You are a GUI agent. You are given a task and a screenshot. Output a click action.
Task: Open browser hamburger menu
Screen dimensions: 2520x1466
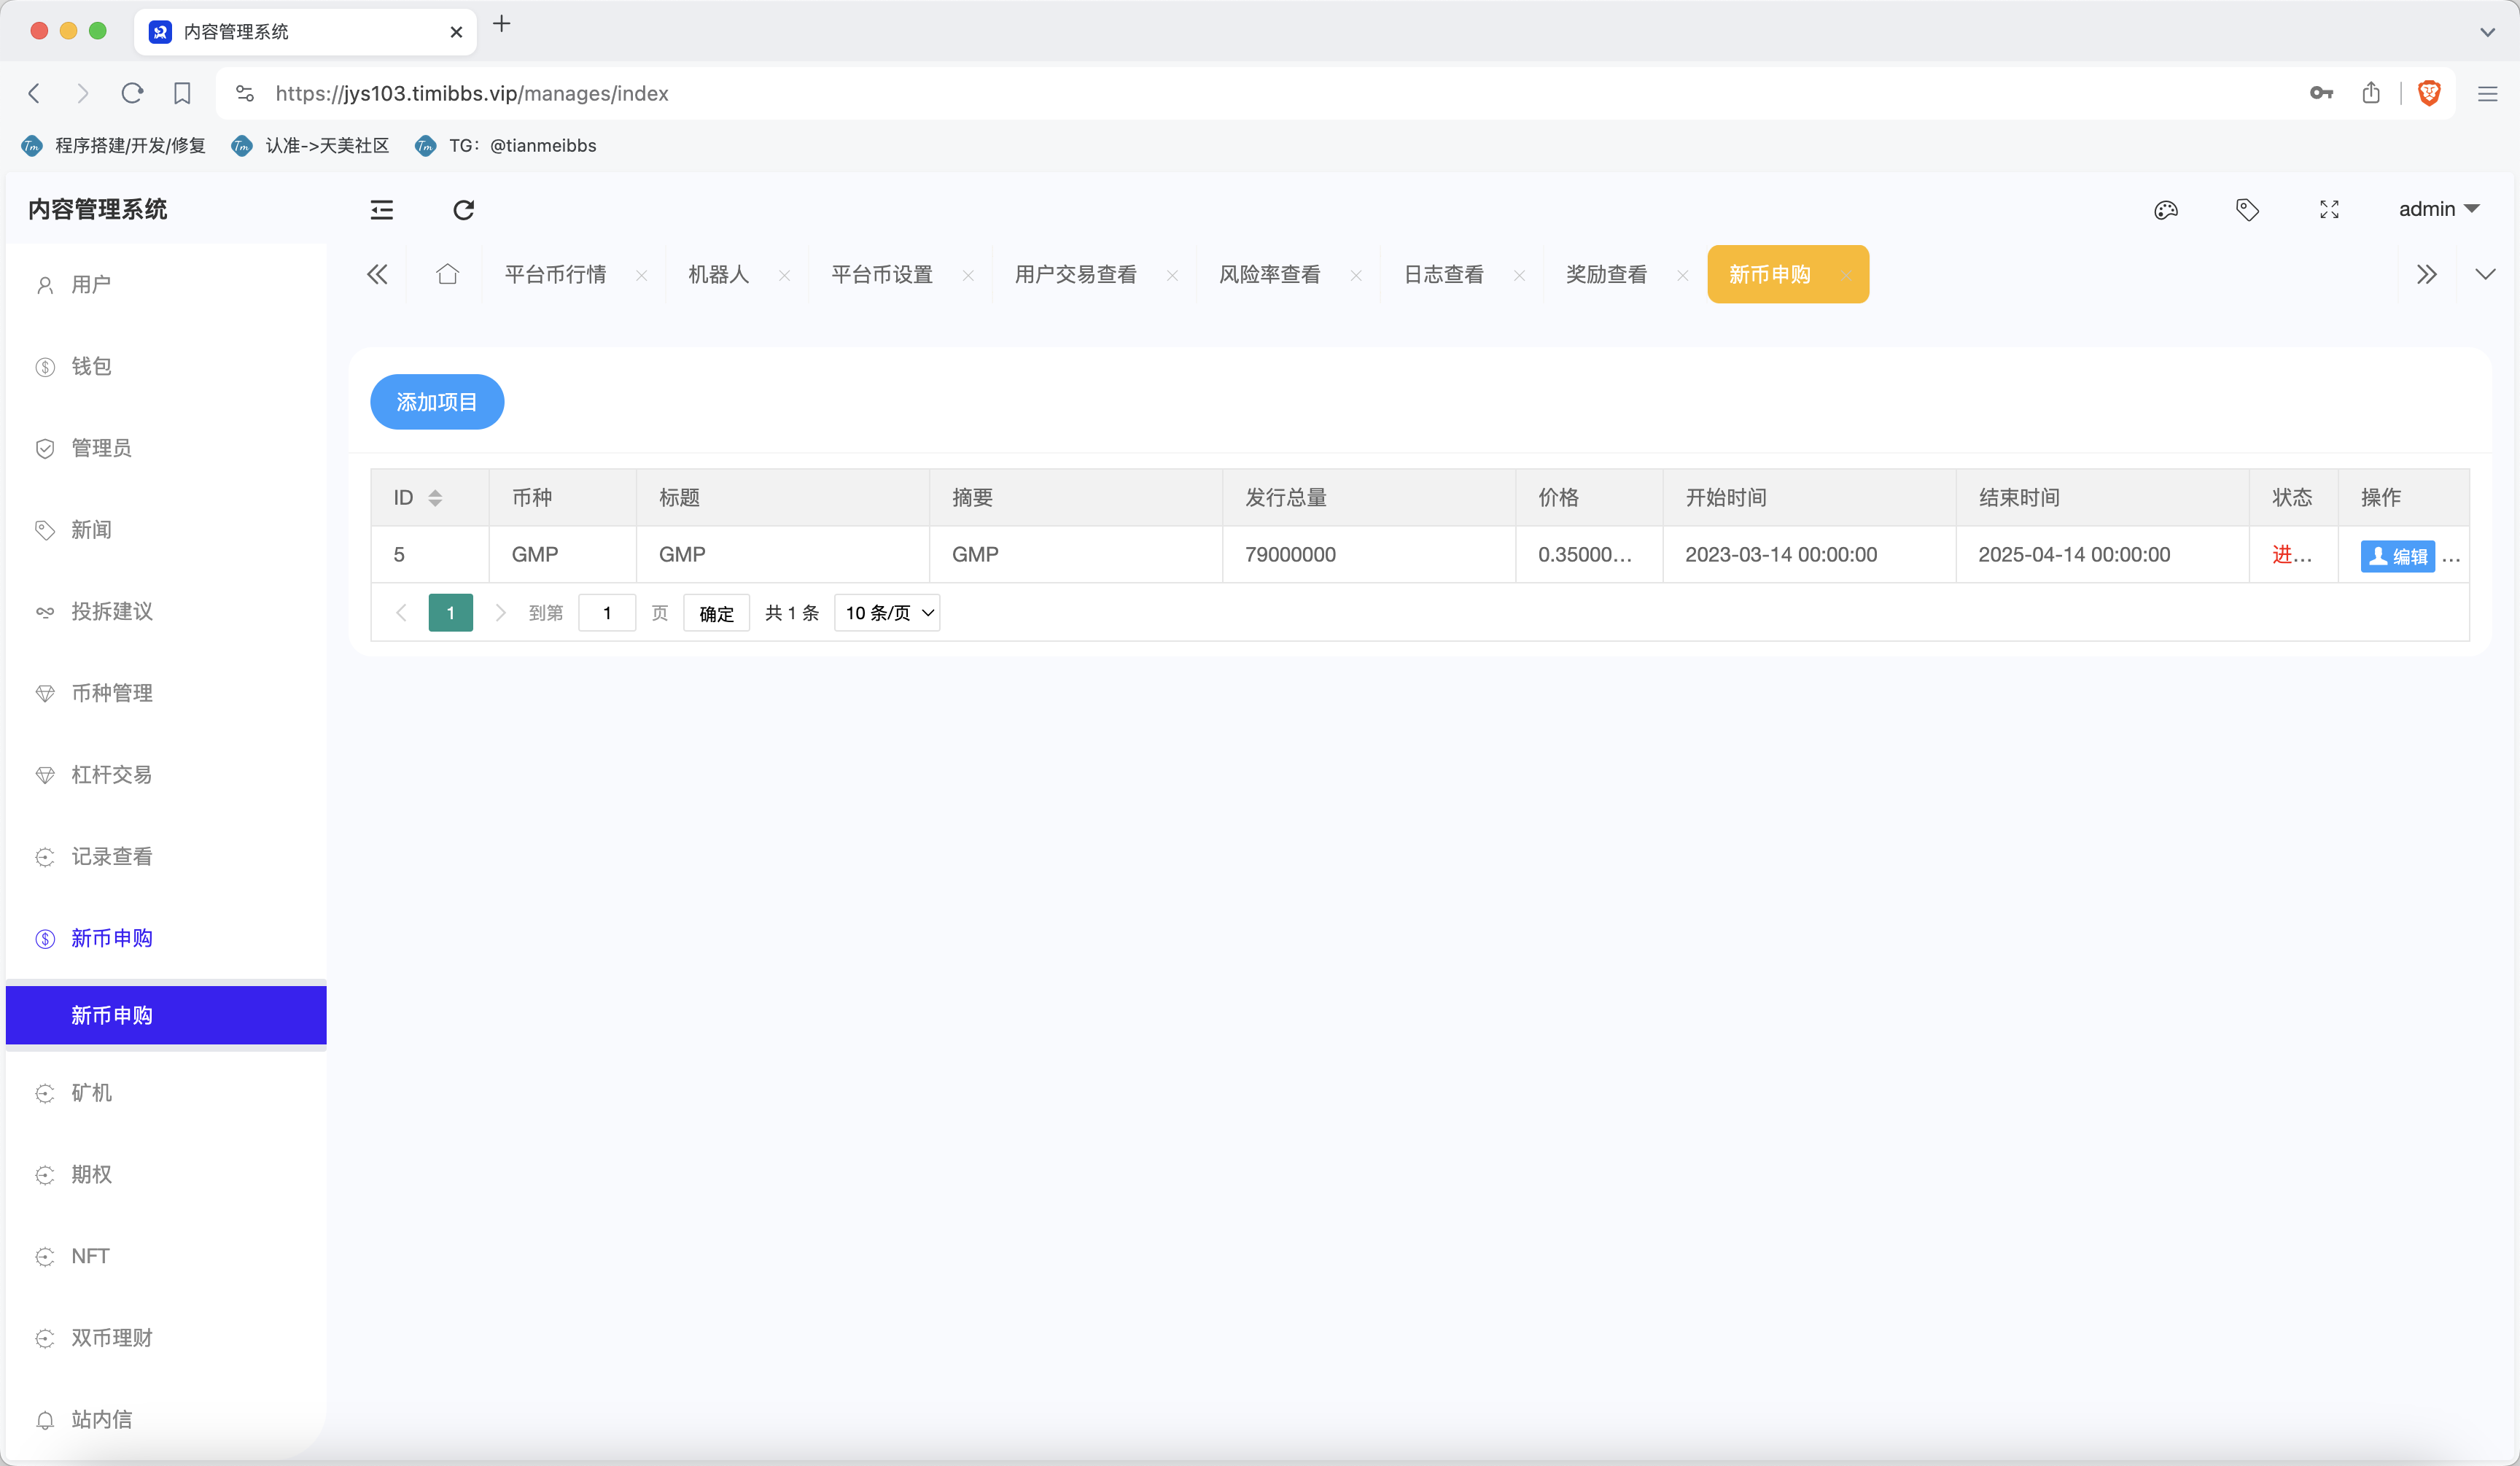pyautogui.click(x=2488, y=93)
